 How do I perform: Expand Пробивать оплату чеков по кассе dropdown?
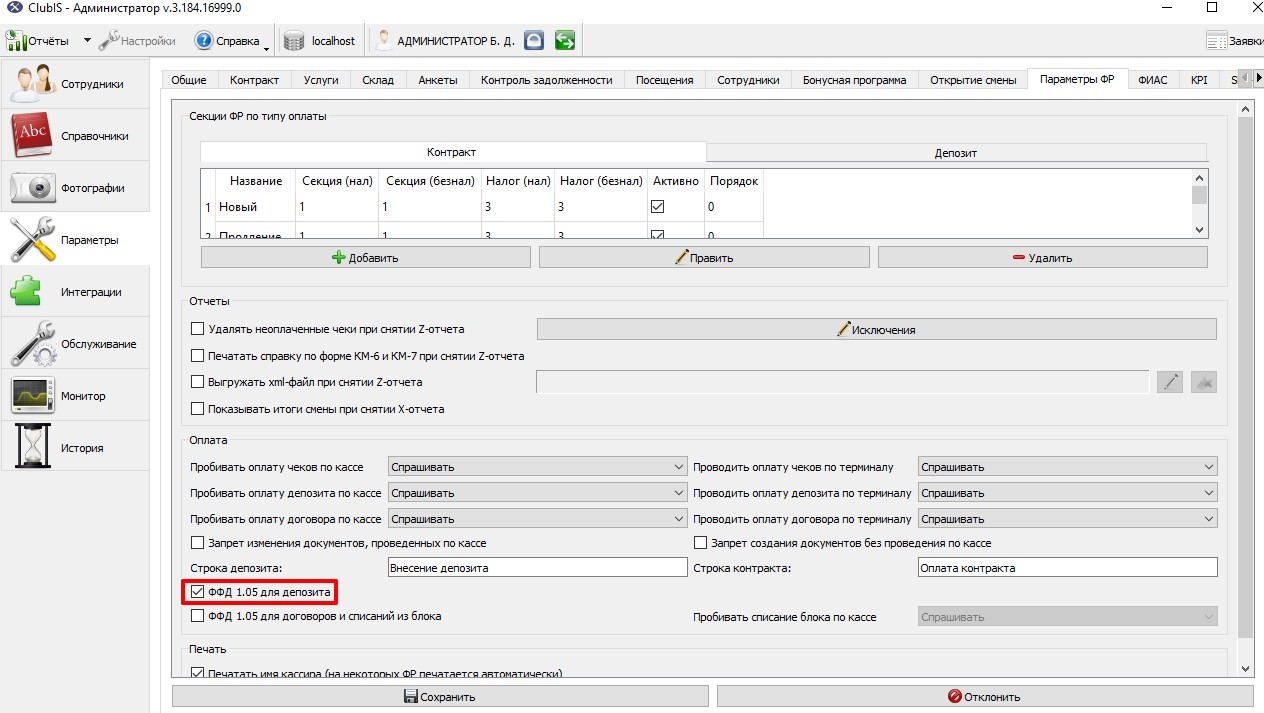point(537,467)
